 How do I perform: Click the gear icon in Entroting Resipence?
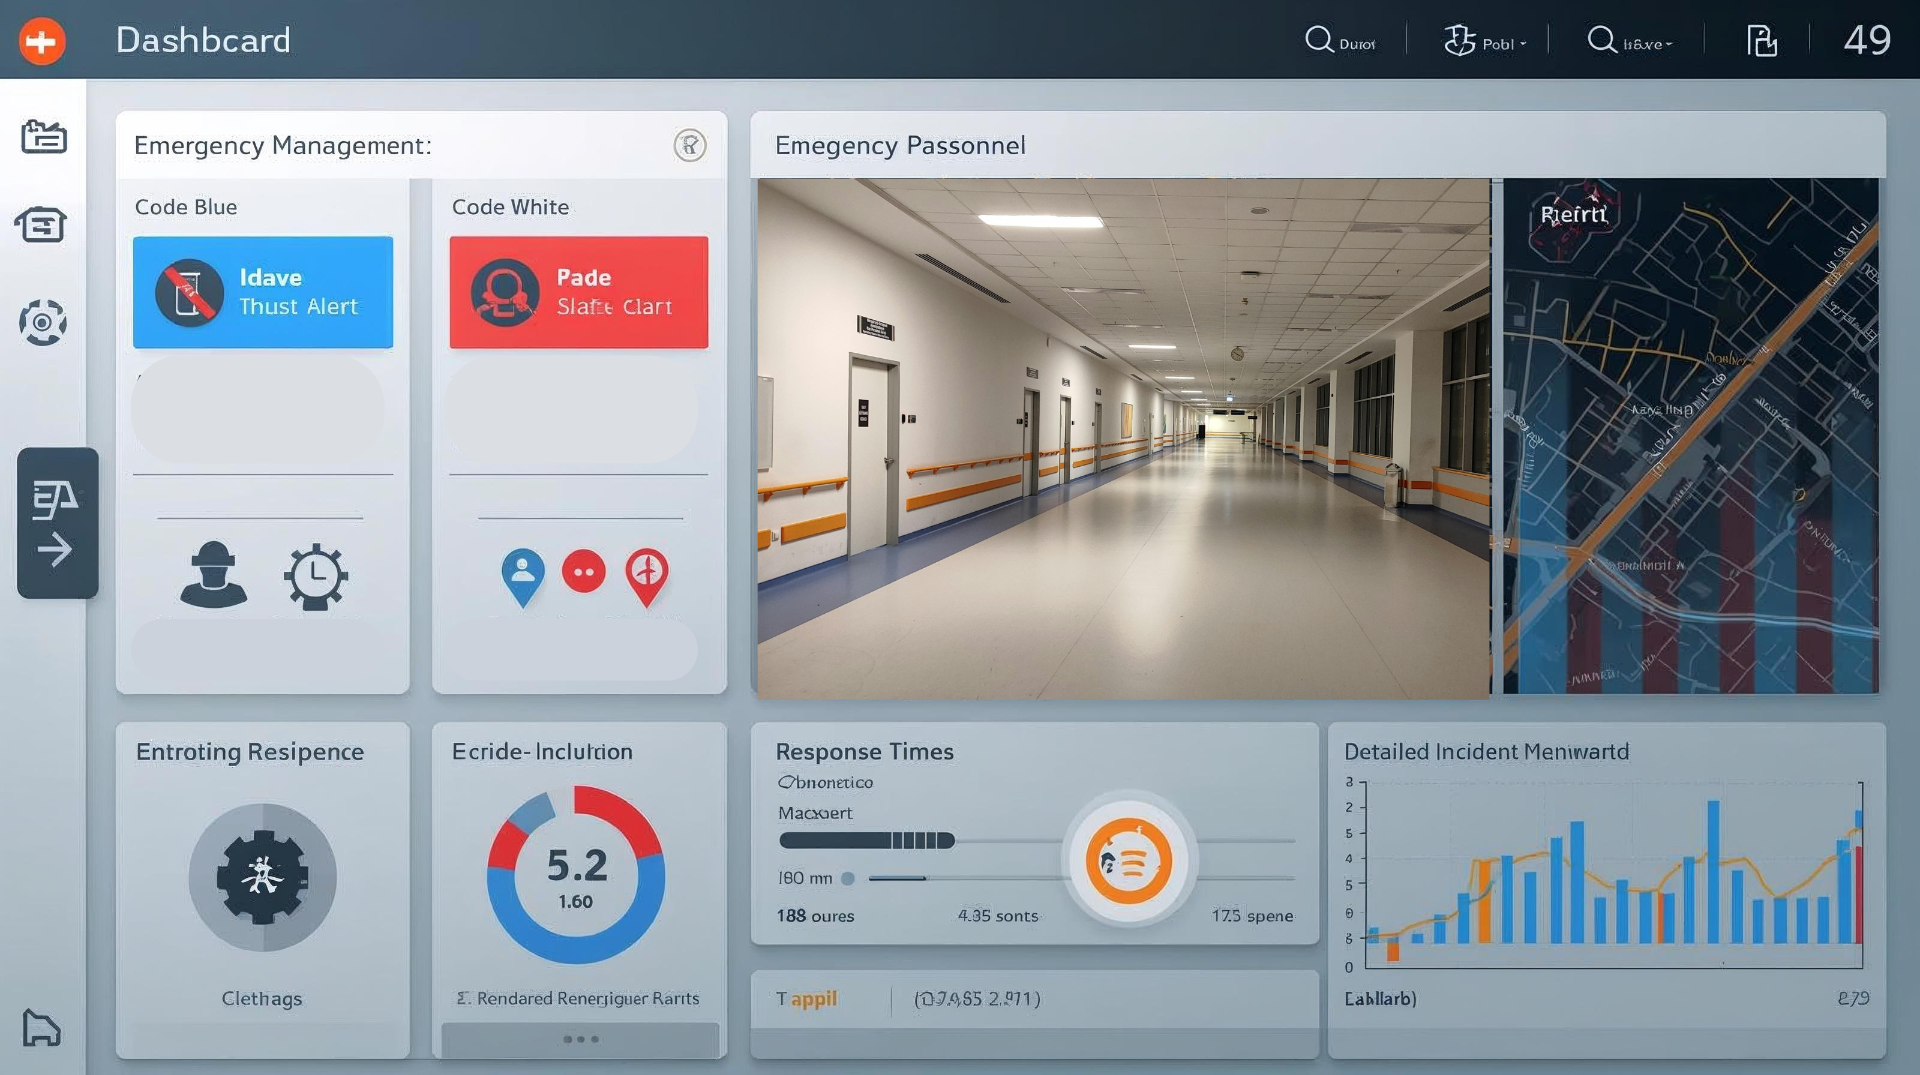[x=263, y=877]
